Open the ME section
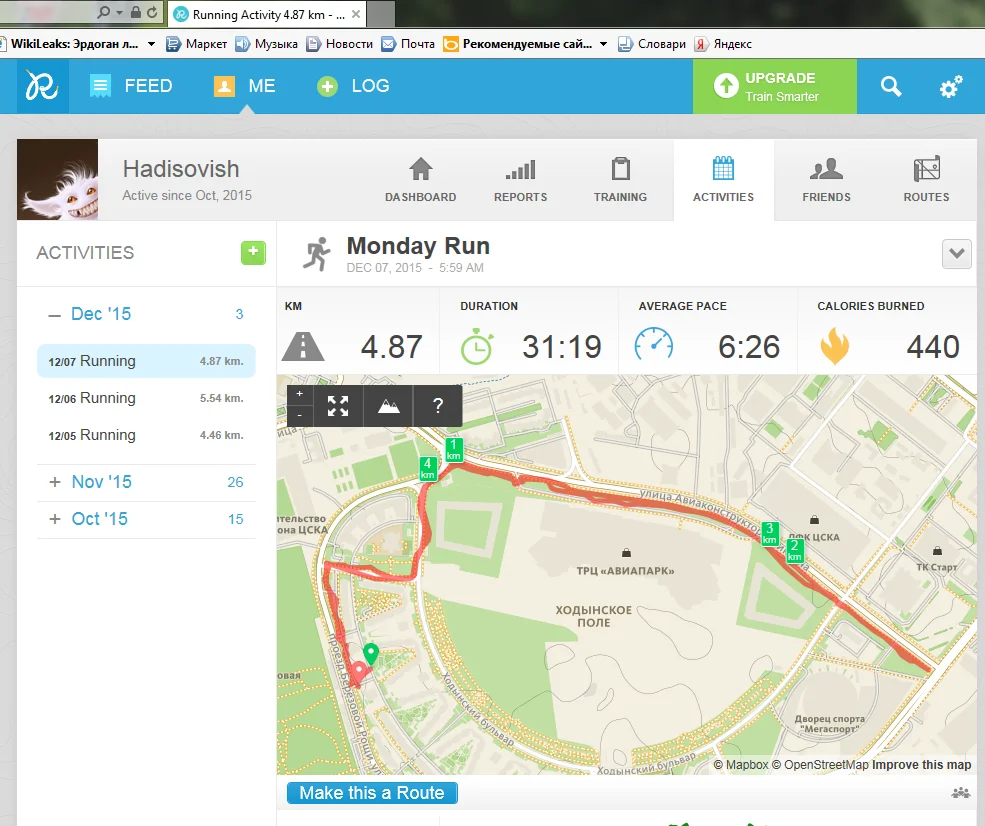This screenshot has height=826, width=985. pyautogui.click(x=244, y=86)
